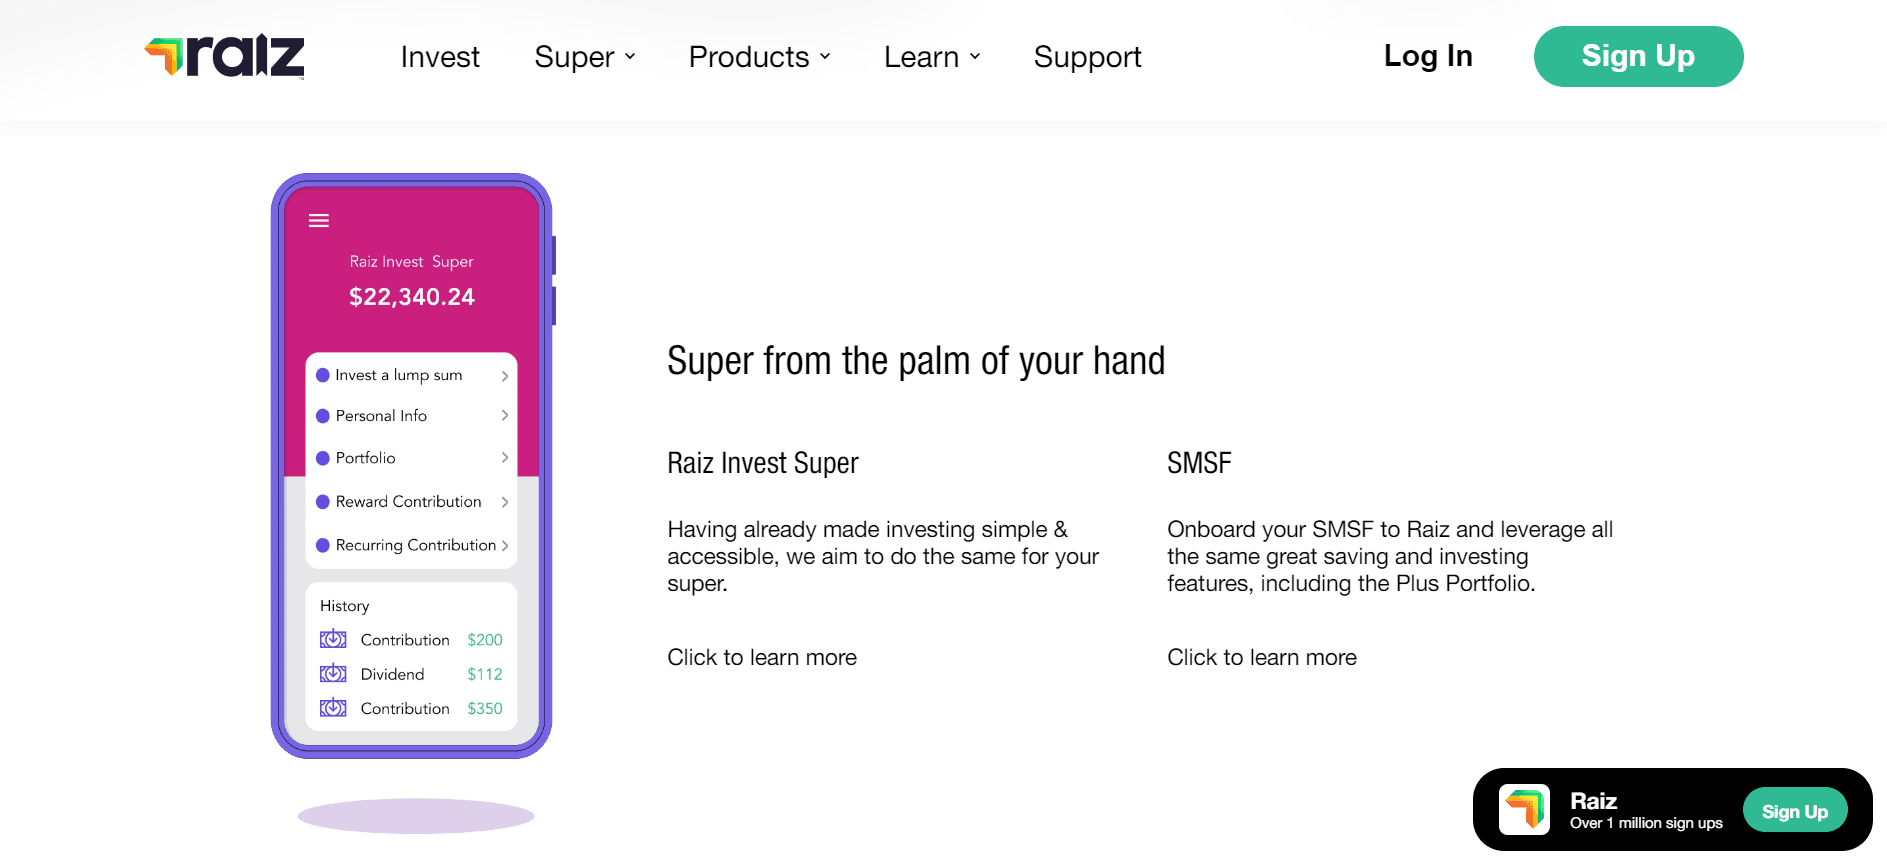The image size is (1887, 866).
Task: Click the Dividend history icon
Action: (333, 674)
